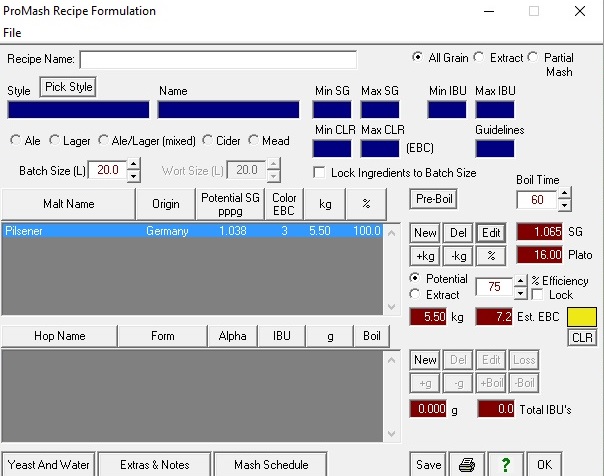Choose Ale fermentation type
604x476 pixels.
tap(15, 140)
